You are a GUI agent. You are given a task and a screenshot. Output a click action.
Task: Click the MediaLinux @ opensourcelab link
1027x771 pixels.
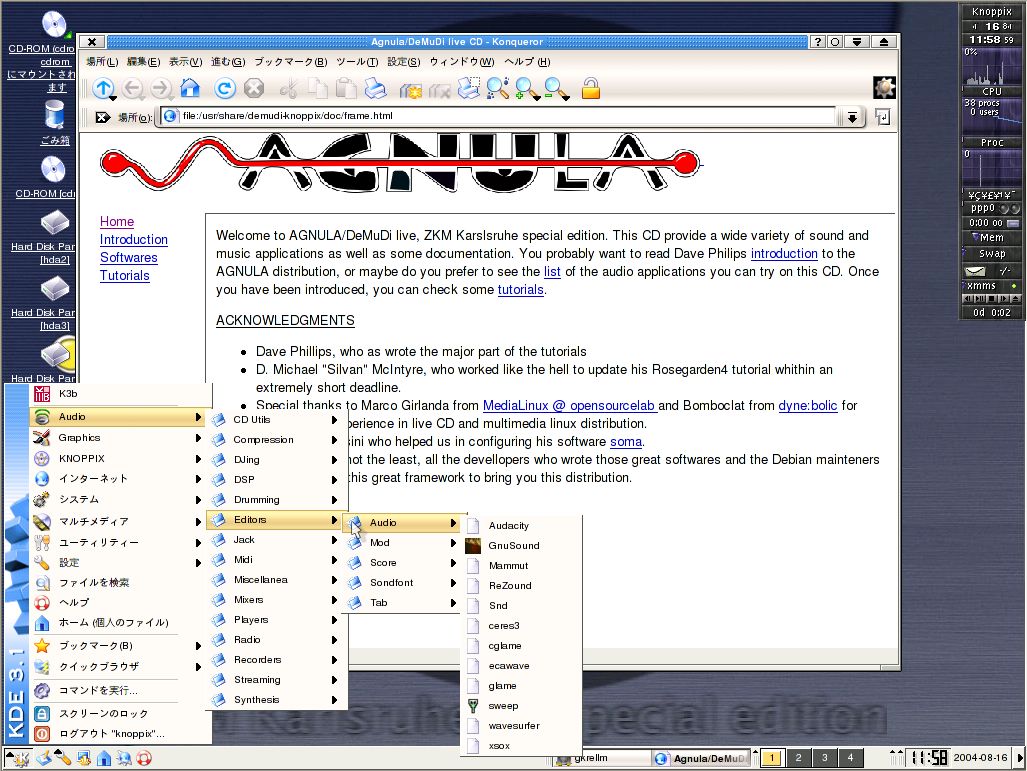pyautogui.click(x=569, y=405)
